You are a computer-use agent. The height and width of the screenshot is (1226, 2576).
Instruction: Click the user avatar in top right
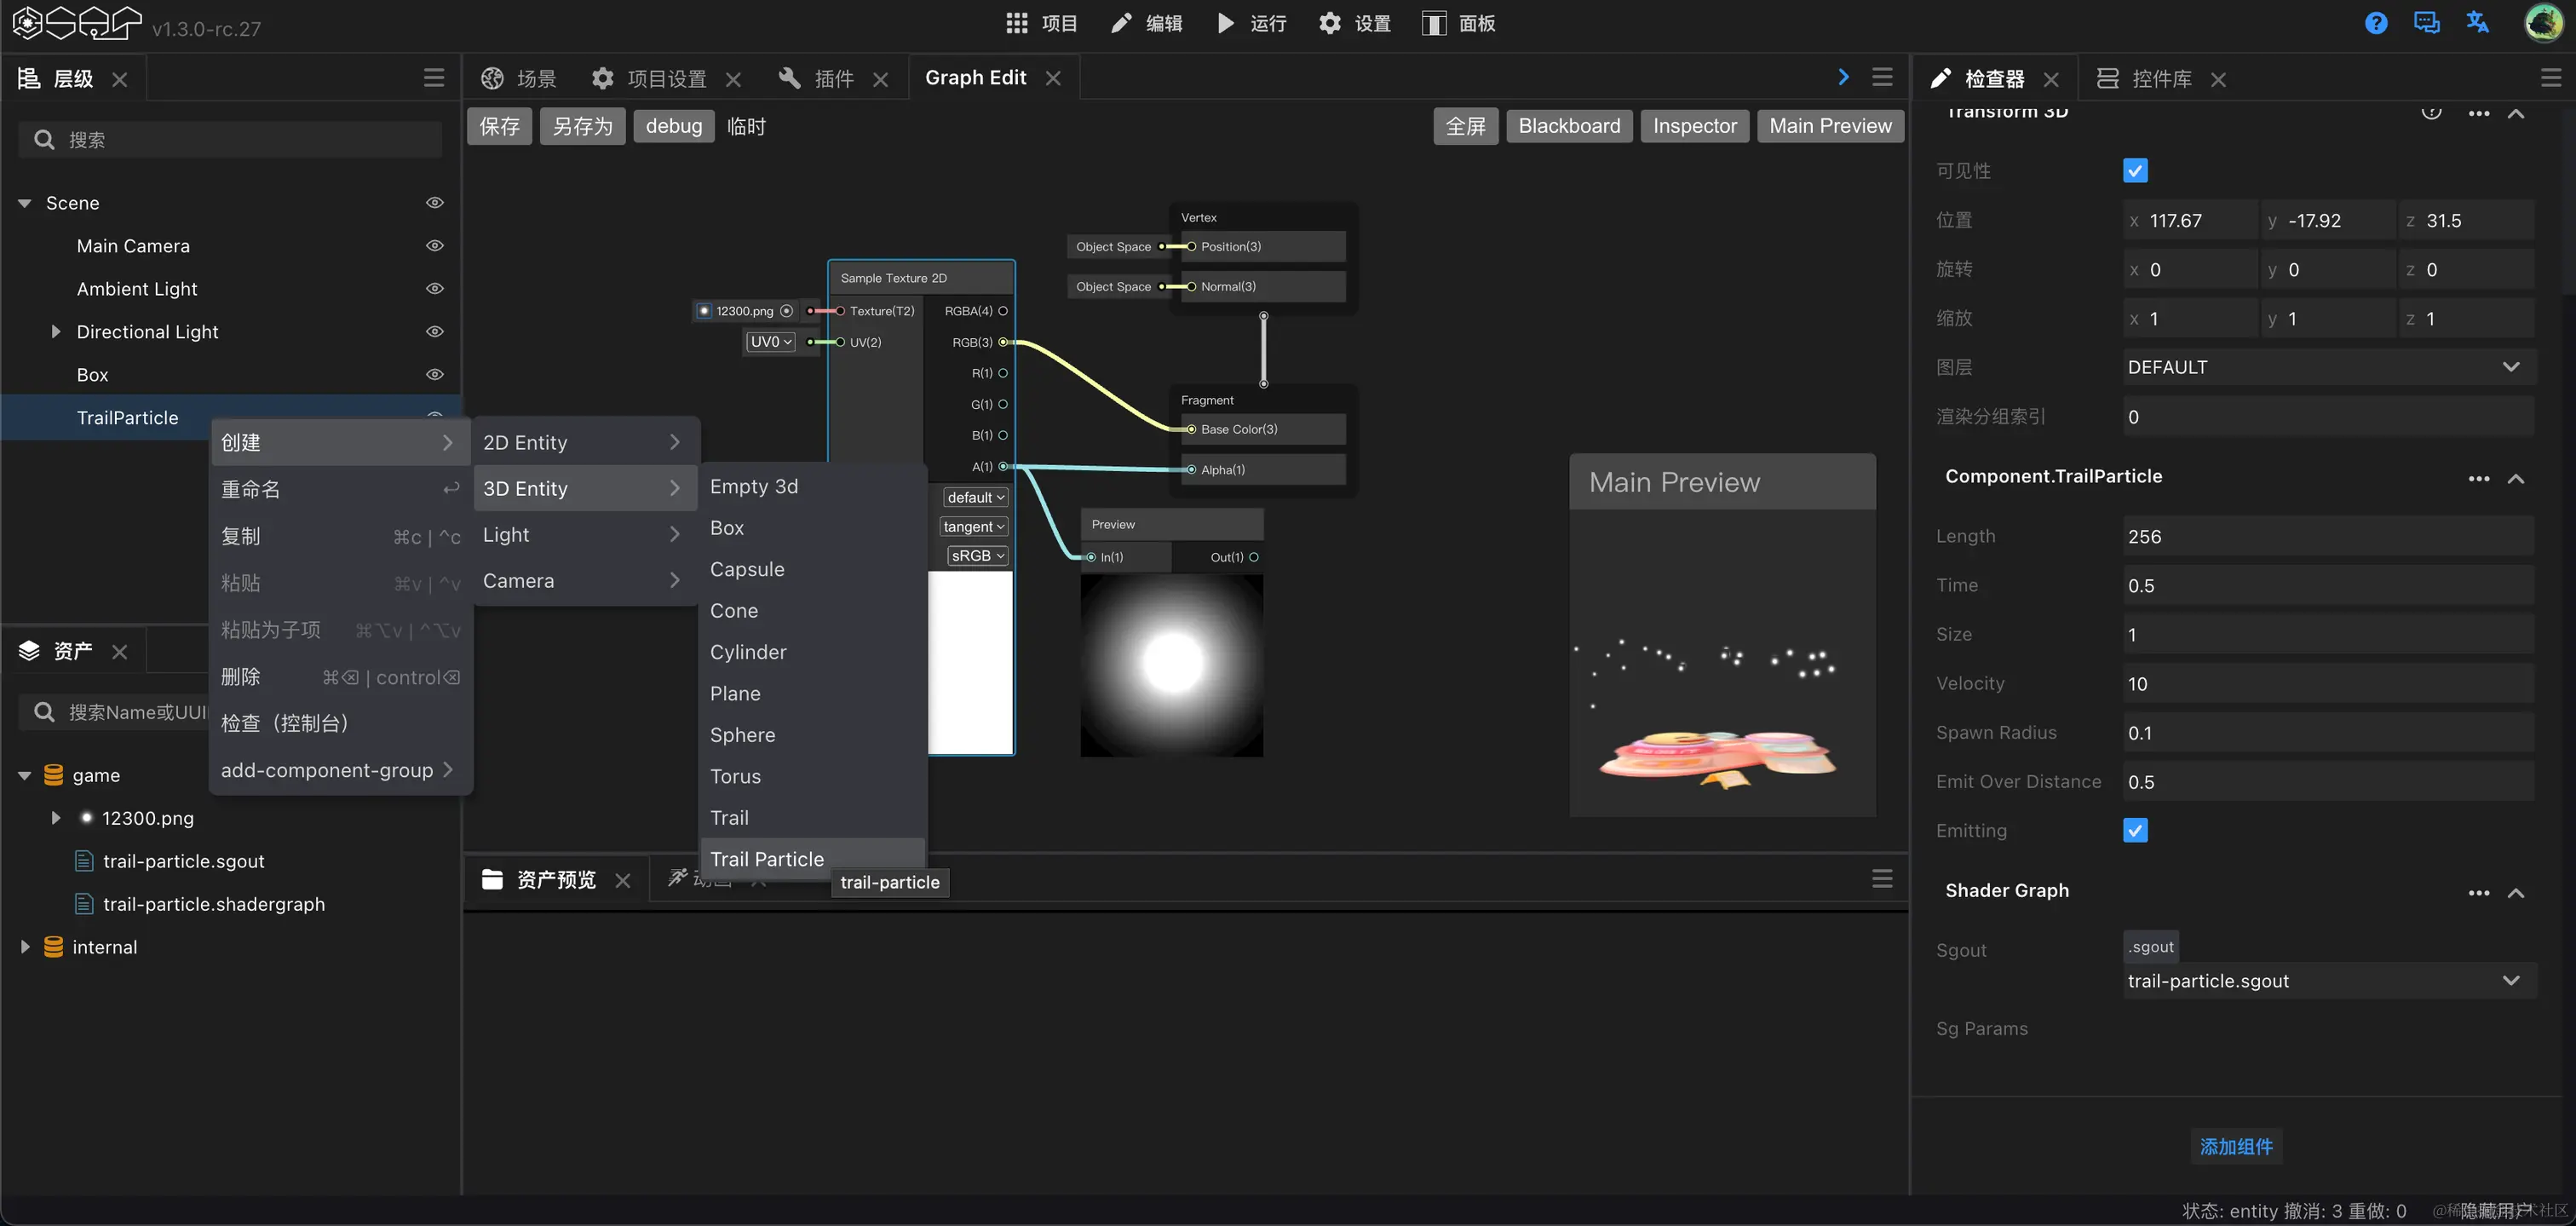2543,23
